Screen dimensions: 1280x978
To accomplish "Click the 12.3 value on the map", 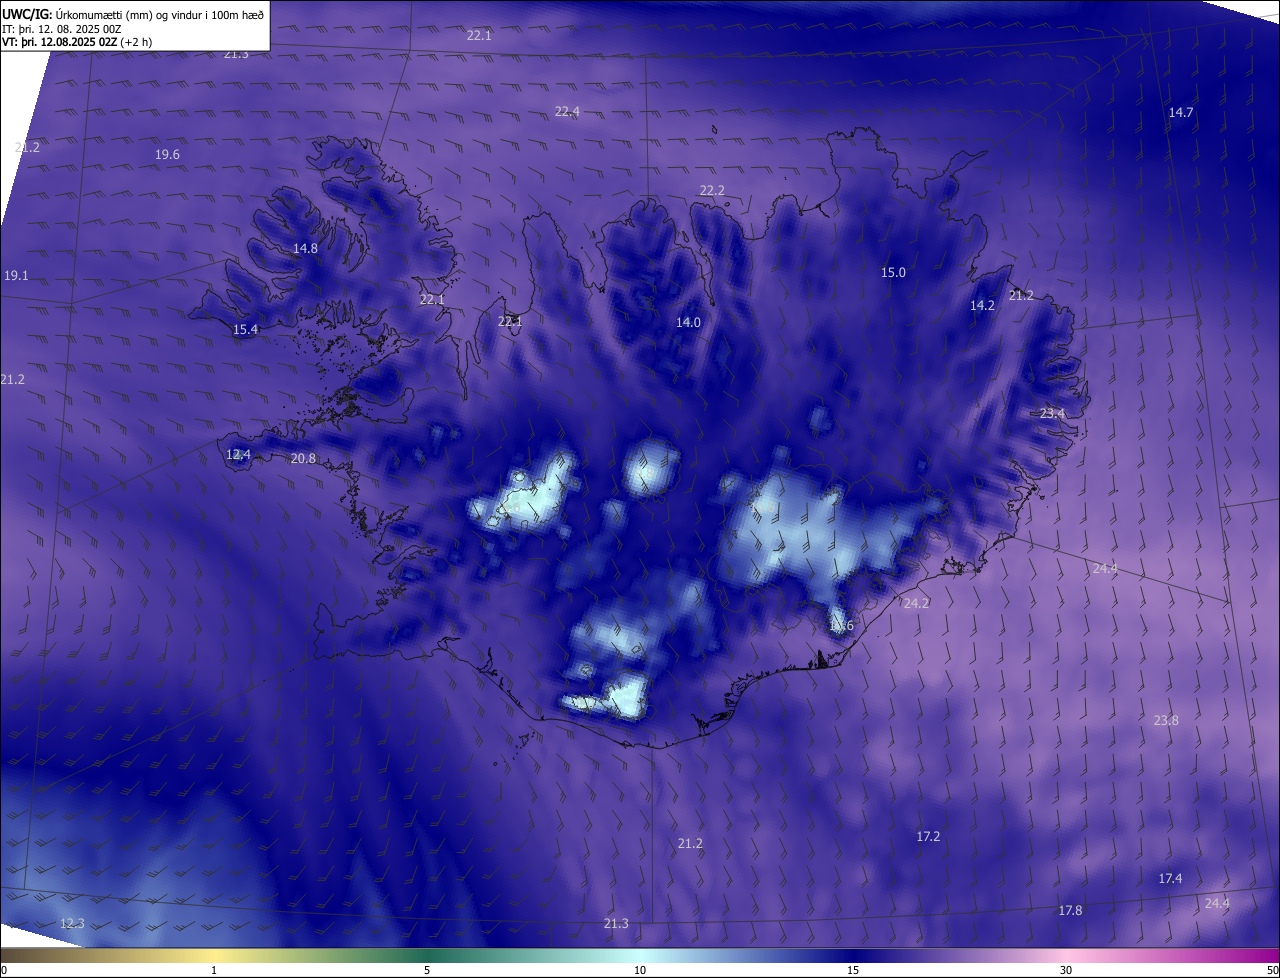I will tap(72, 923).
